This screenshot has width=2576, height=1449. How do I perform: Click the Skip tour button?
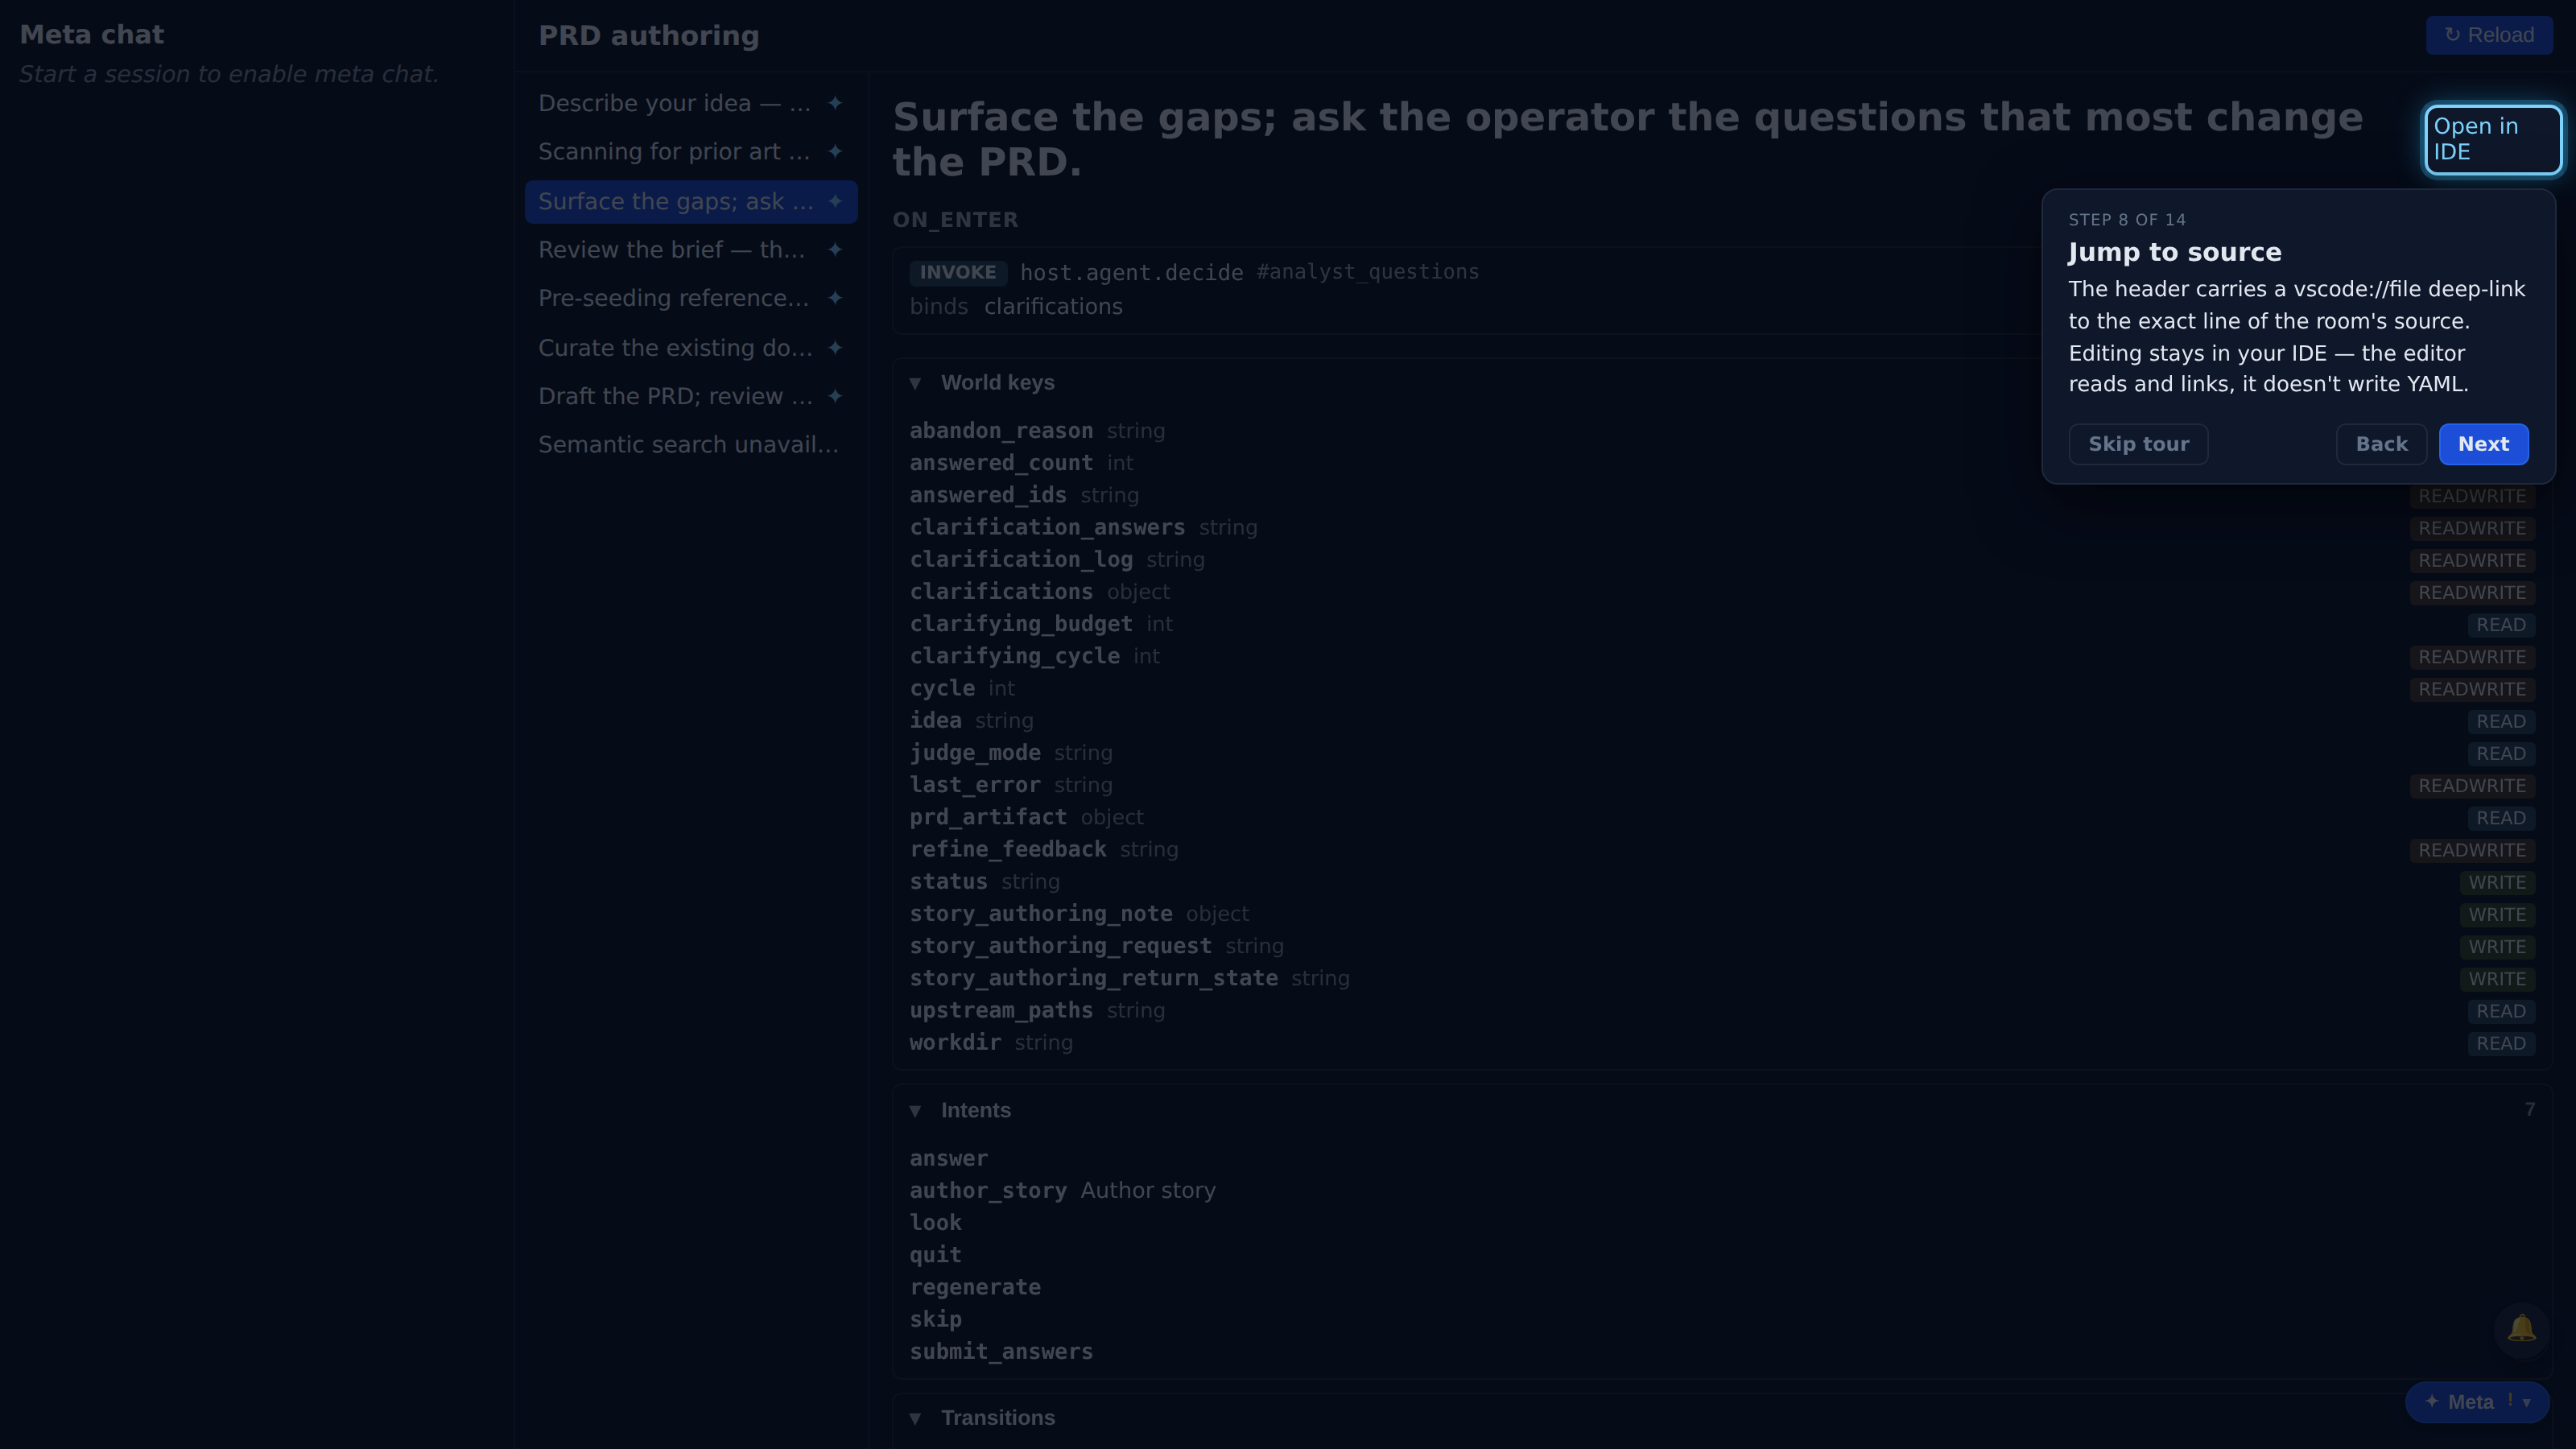pos(2138,444)
